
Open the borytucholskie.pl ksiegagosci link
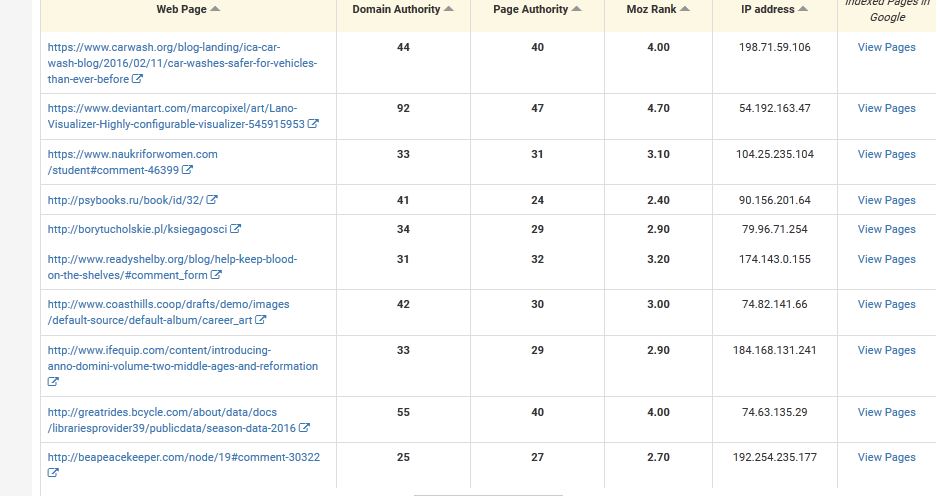[x=138, y=230]
